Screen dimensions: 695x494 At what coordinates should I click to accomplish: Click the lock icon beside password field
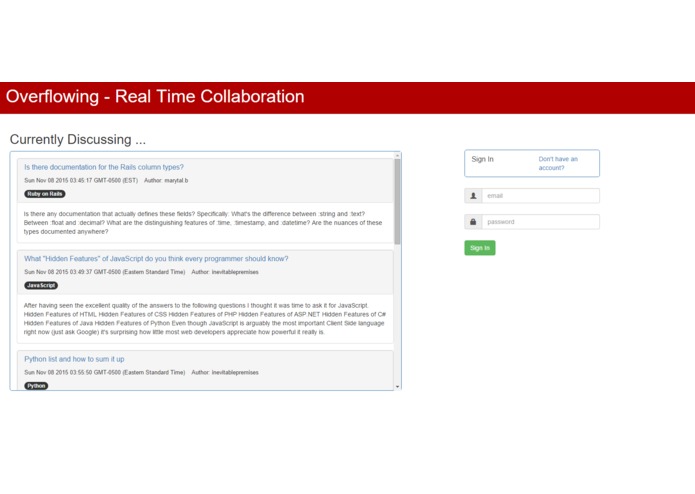pyautogui.click(x=473, y=222)
